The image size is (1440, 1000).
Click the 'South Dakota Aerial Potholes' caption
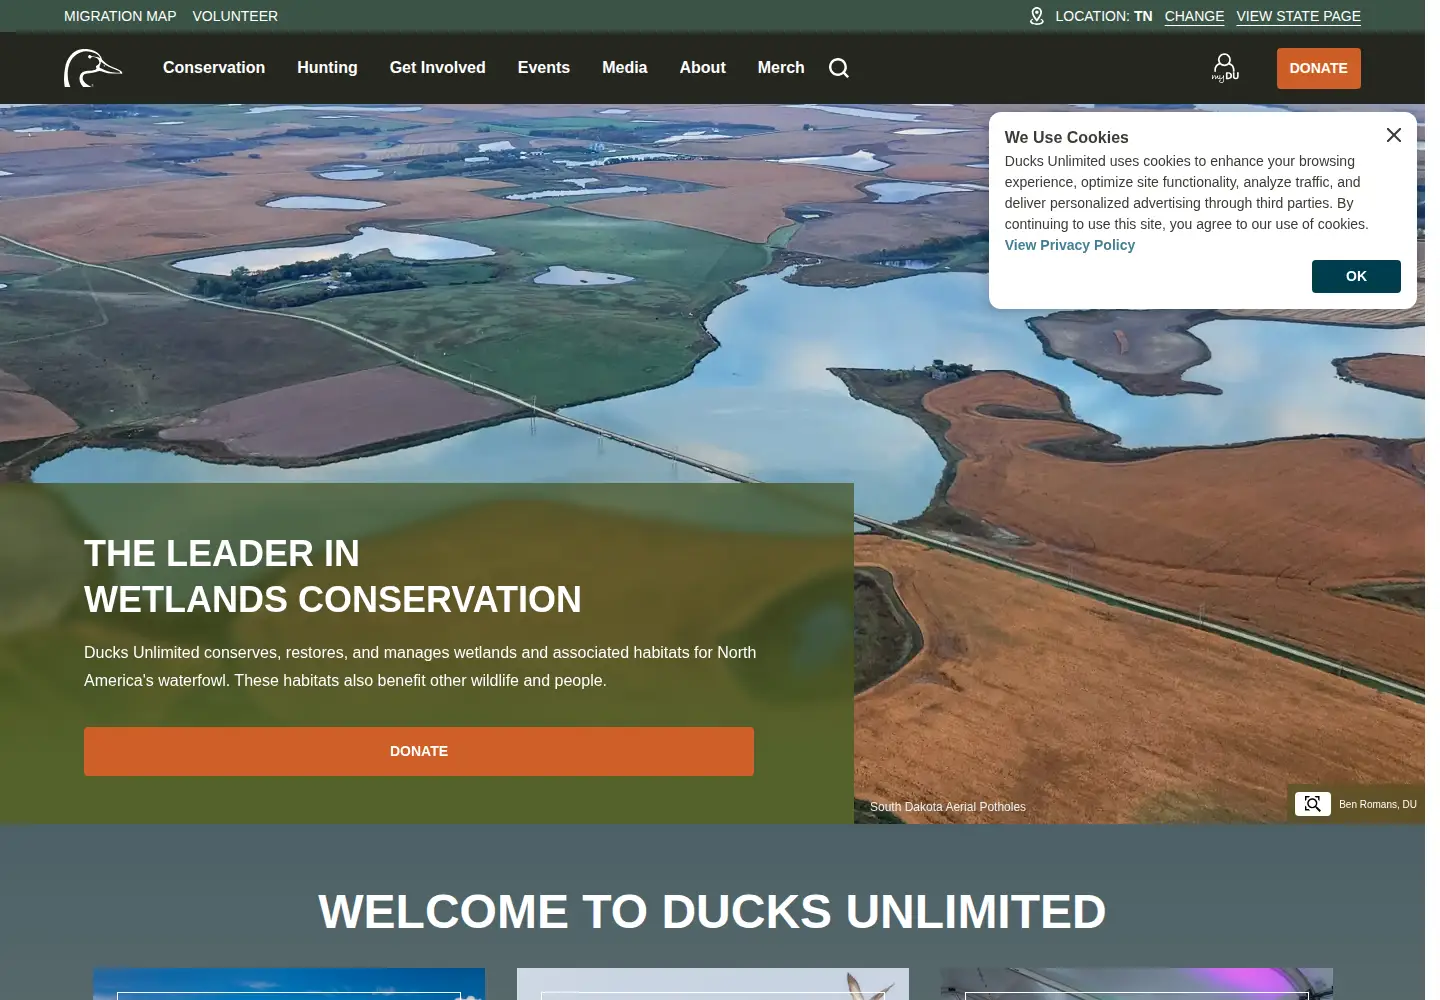pos(948,807)
